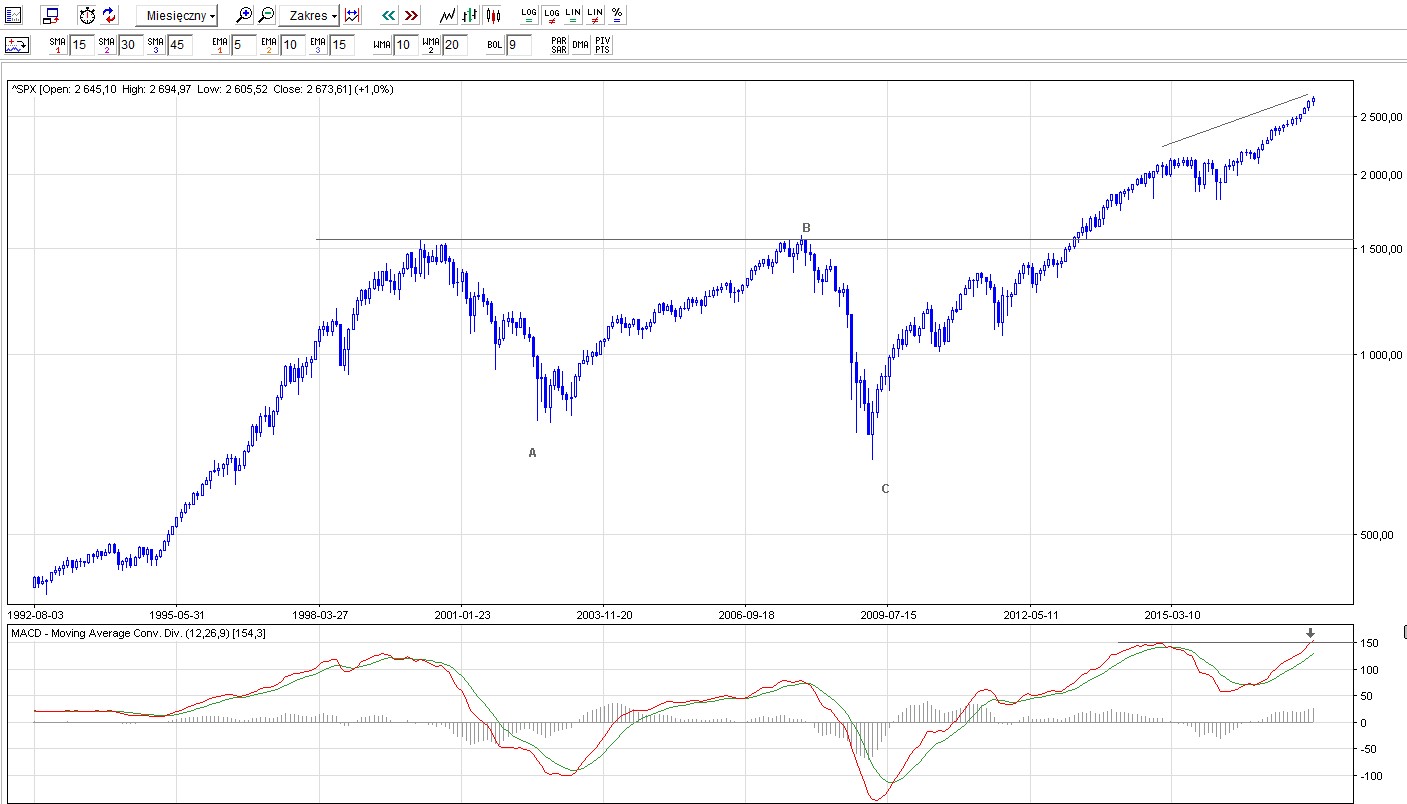Click the chart list icon in the toolbar
Image resolution: width=1407 pixels, height=804 pixels.
point(13,15)
